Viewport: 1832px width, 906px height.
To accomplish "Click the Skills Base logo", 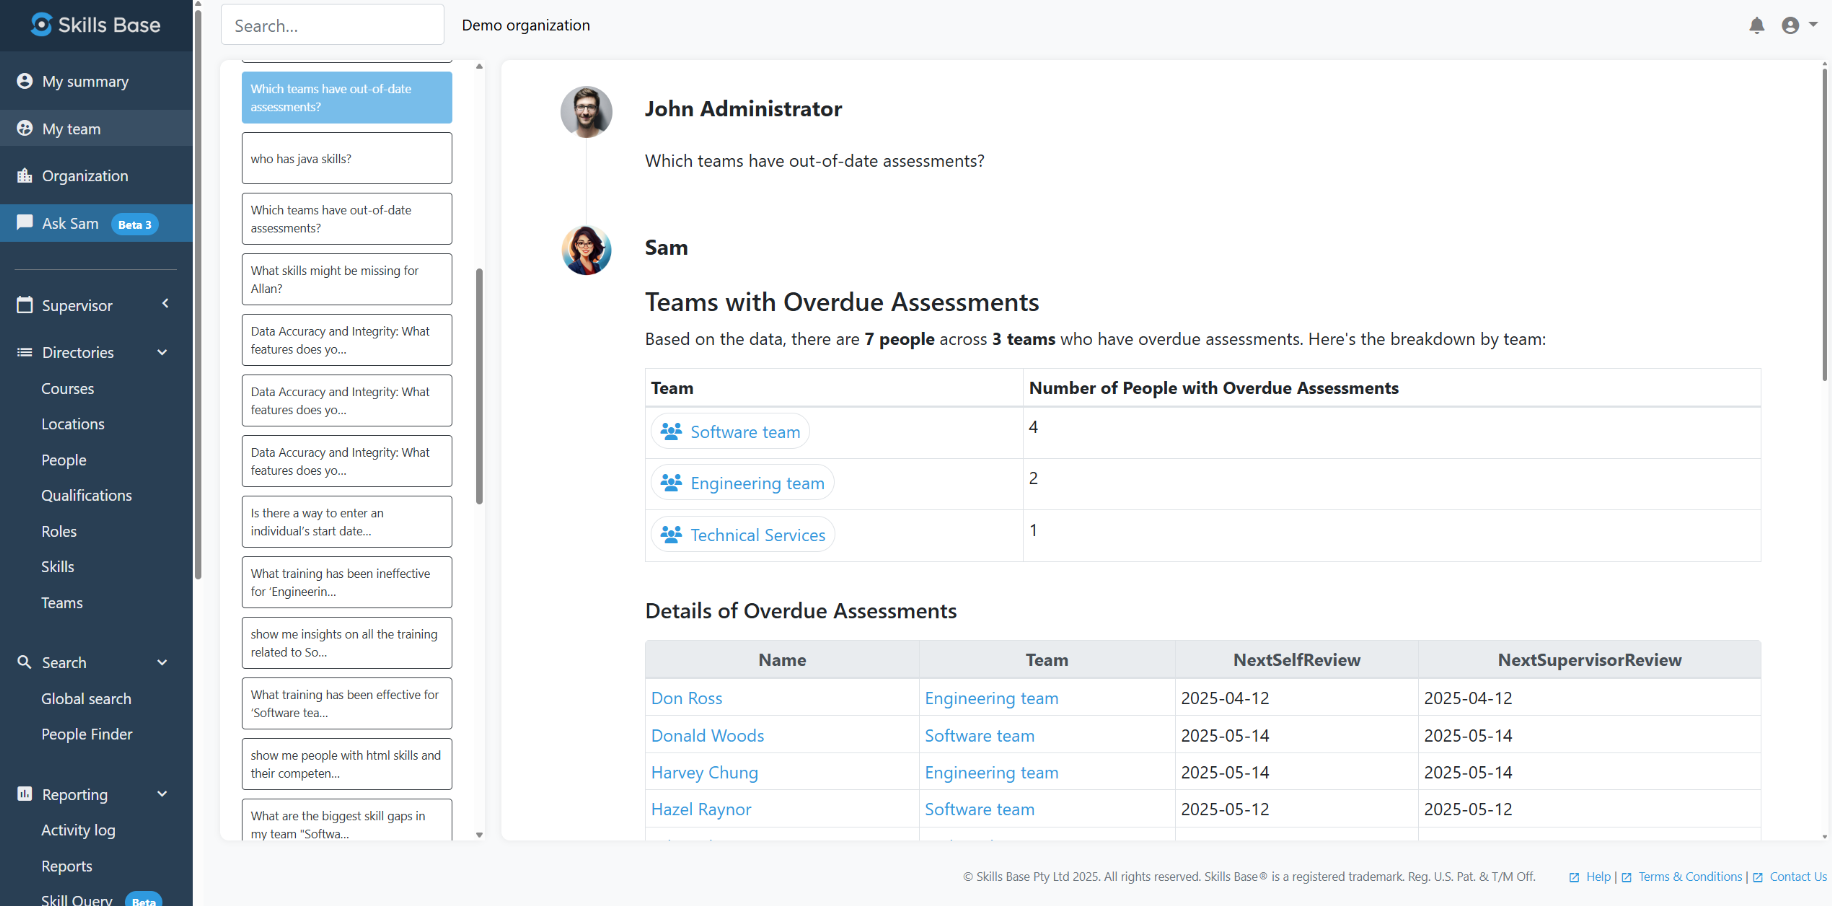I will click(x=96, y=25).
